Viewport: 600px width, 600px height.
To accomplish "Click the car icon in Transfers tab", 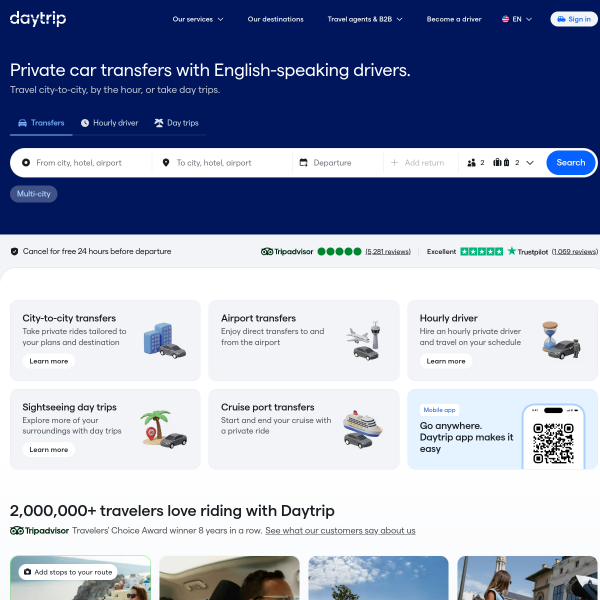I will coord(23,123).
